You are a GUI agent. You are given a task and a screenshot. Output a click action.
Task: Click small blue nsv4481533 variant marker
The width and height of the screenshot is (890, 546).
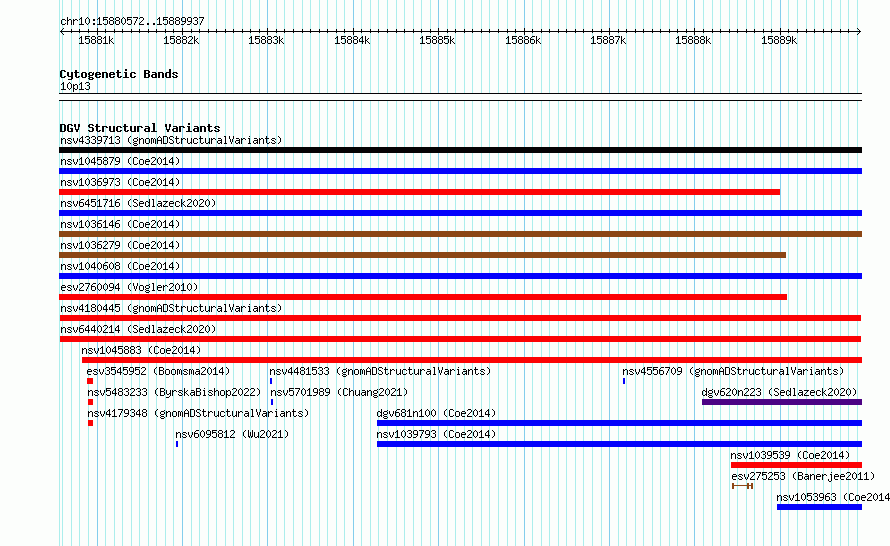(x=271, y=381)
